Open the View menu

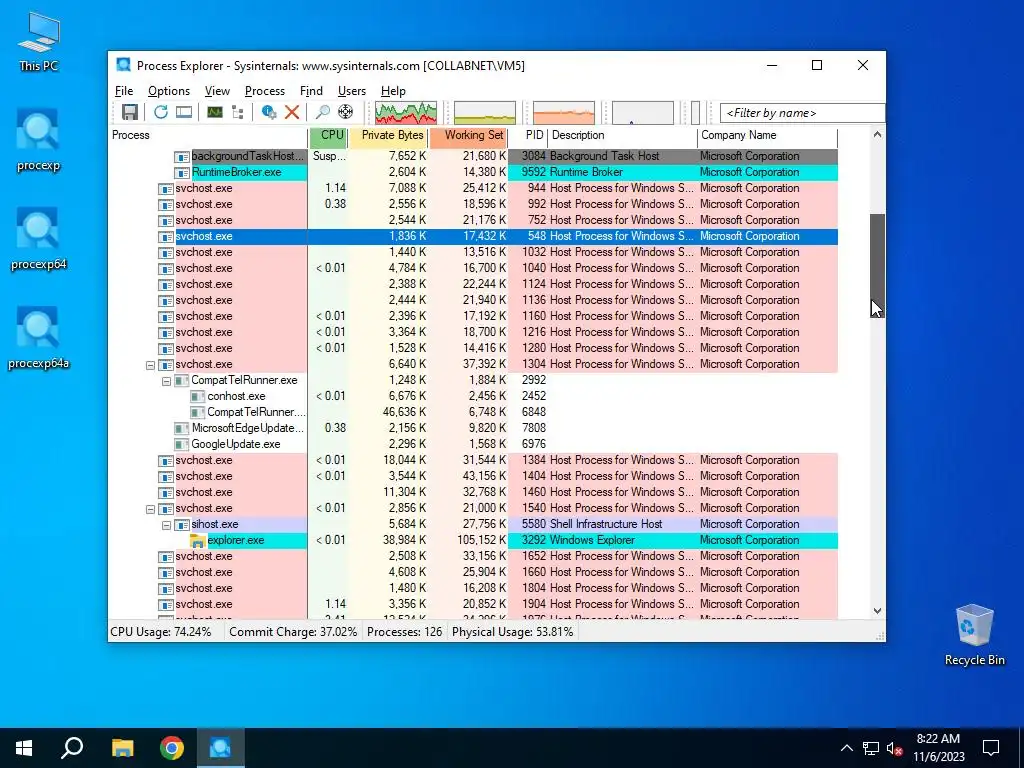point(217,91)
